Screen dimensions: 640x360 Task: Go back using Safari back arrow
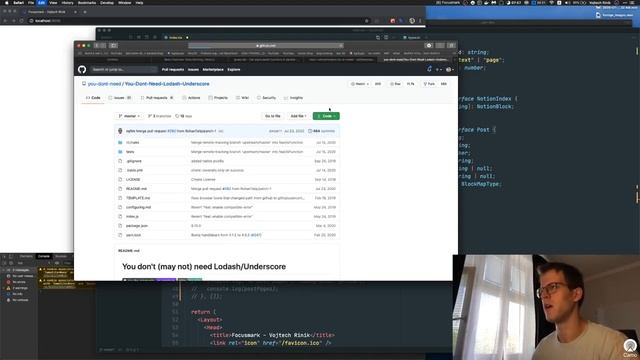coord(97,46)
